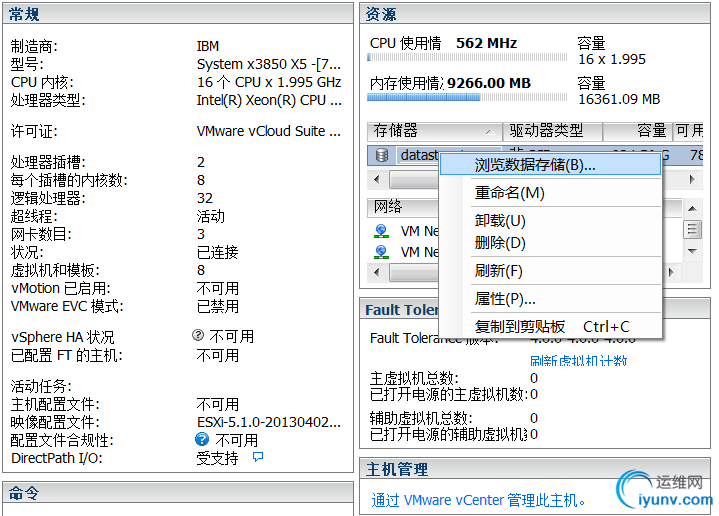Click the DirectPath I/O speech bubble icon
Viewport: 719px width, 516px height.
258,457
